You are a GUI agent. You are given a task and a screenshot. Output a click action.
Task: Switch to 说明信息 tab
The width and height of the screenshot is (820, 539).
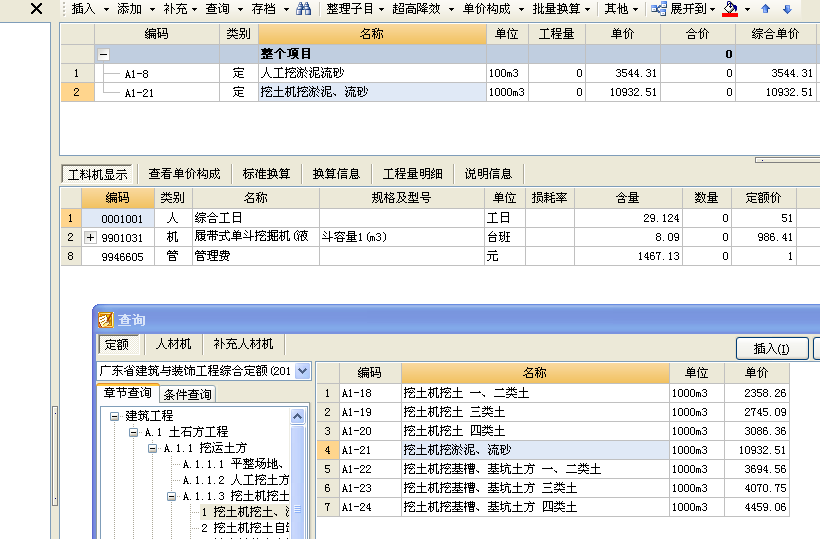488,174
